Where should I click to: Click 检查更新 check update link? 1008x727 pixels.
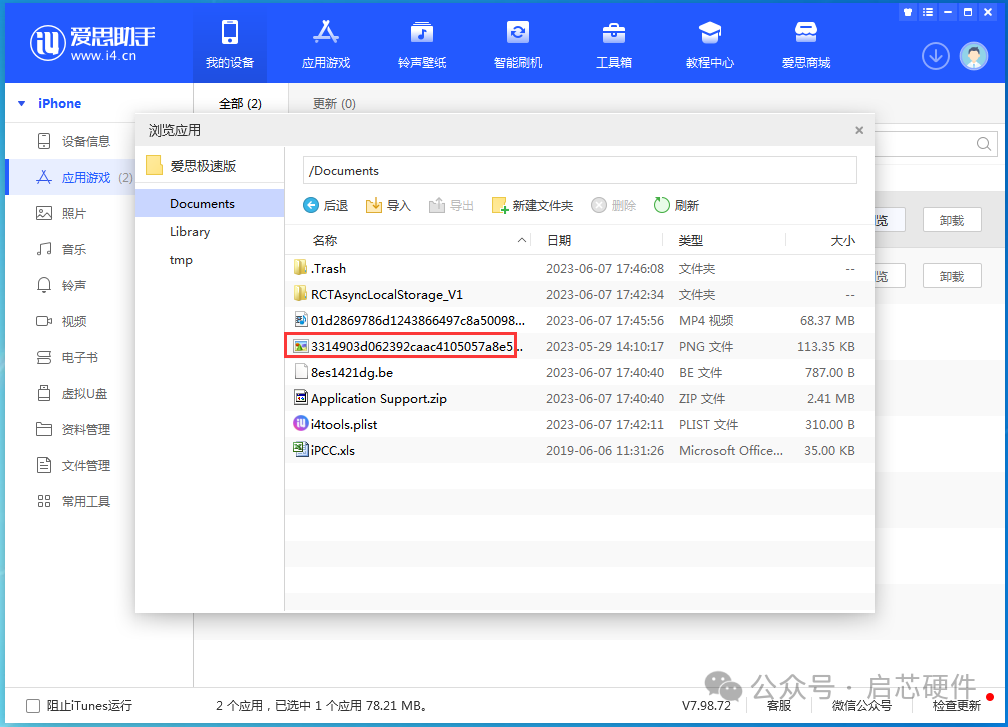coord(957,706)
